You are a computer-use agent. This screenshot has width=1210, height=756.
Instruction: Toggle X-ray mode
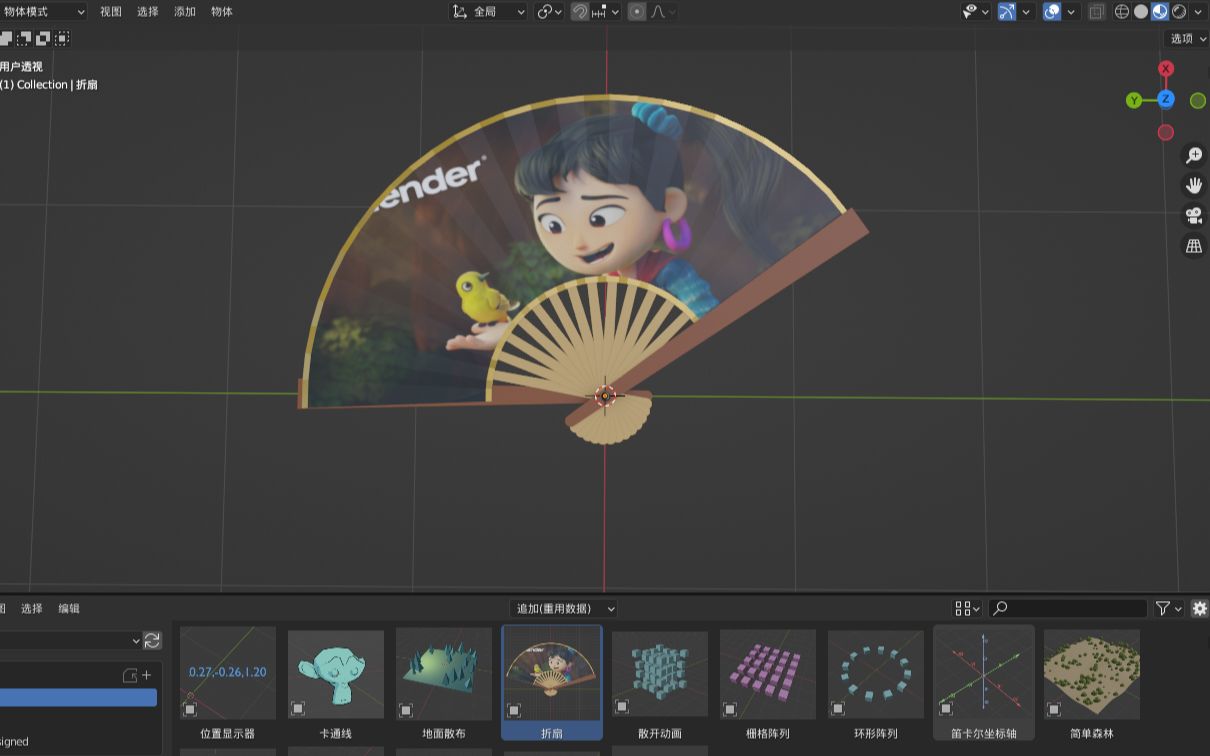1097,12
